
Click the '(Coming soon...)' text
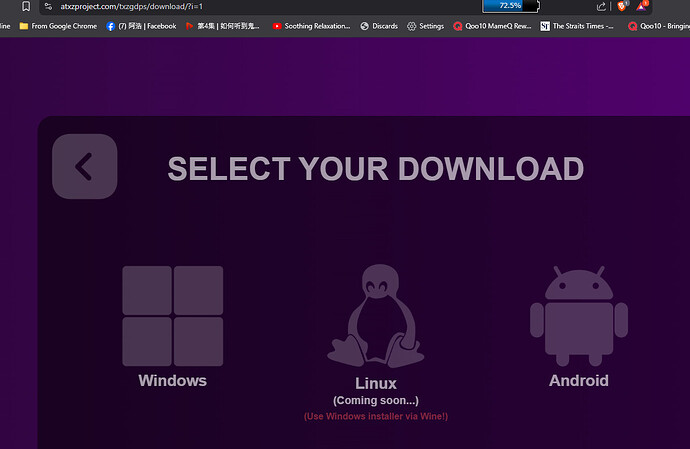376,401
